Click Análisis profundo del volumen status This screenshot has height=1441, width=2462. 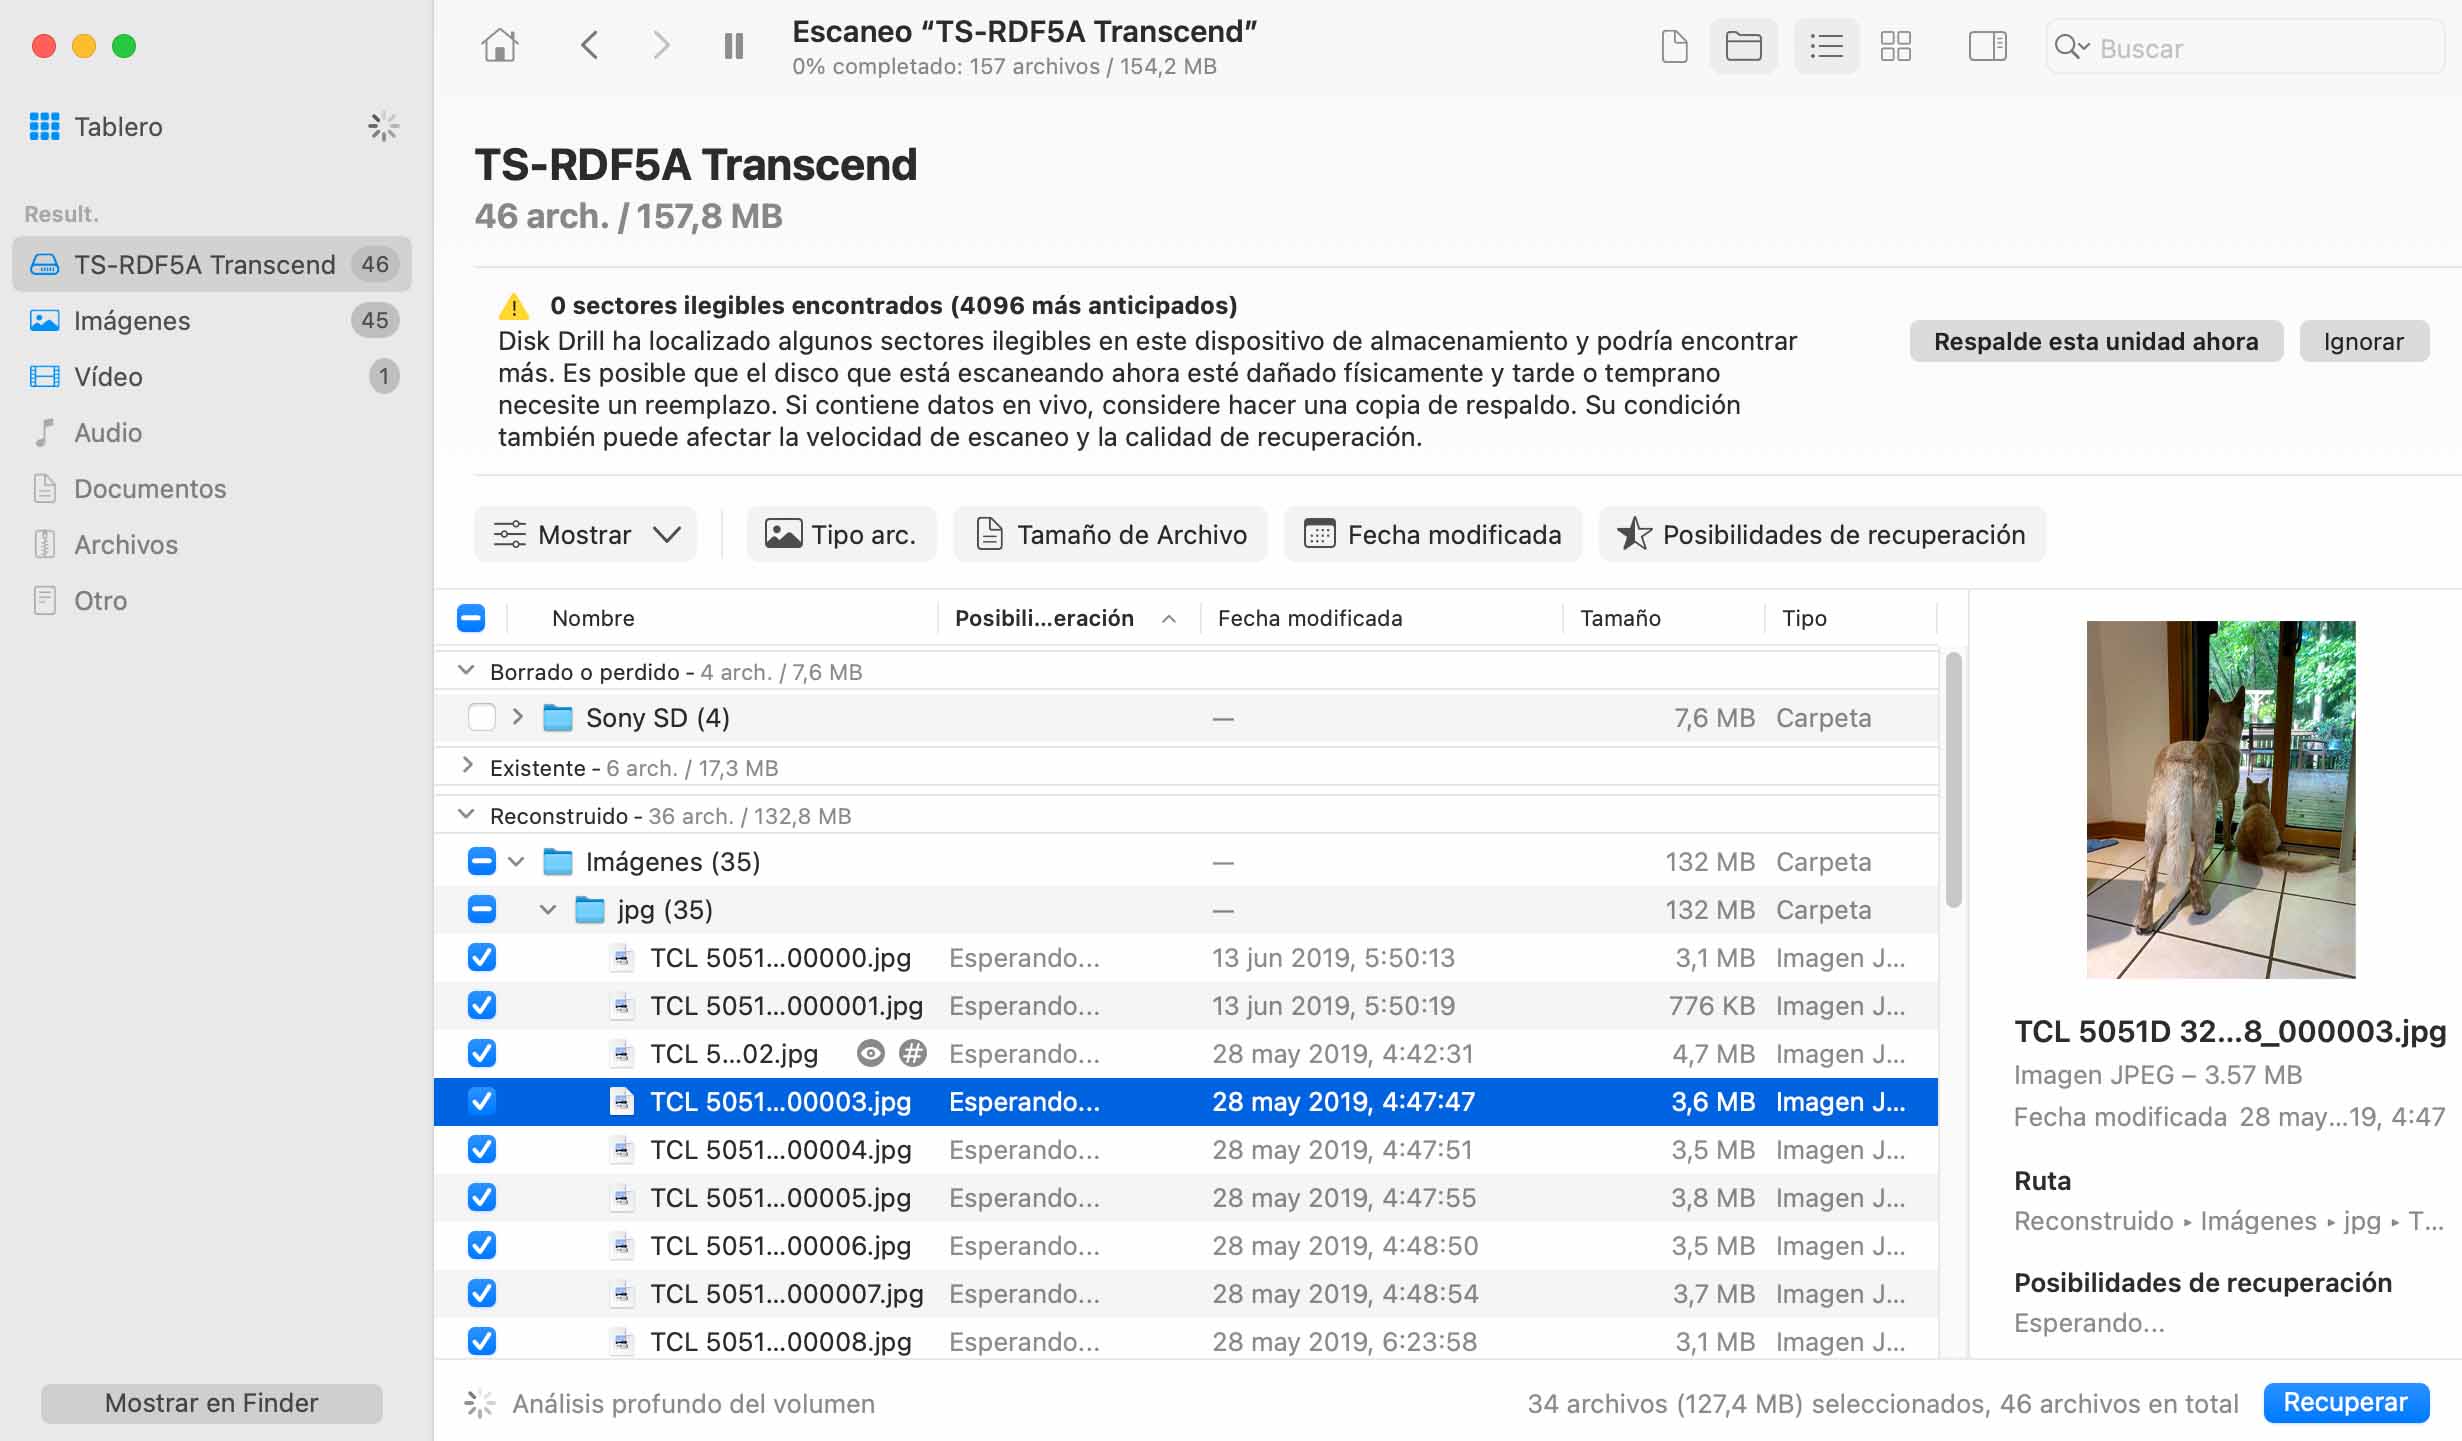tap(693, 1403)
